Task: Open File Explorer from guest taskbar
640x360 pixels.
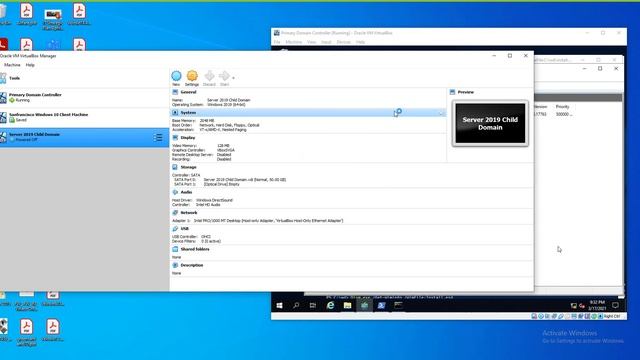Action: pyautogui.click(x=347, y=305)
